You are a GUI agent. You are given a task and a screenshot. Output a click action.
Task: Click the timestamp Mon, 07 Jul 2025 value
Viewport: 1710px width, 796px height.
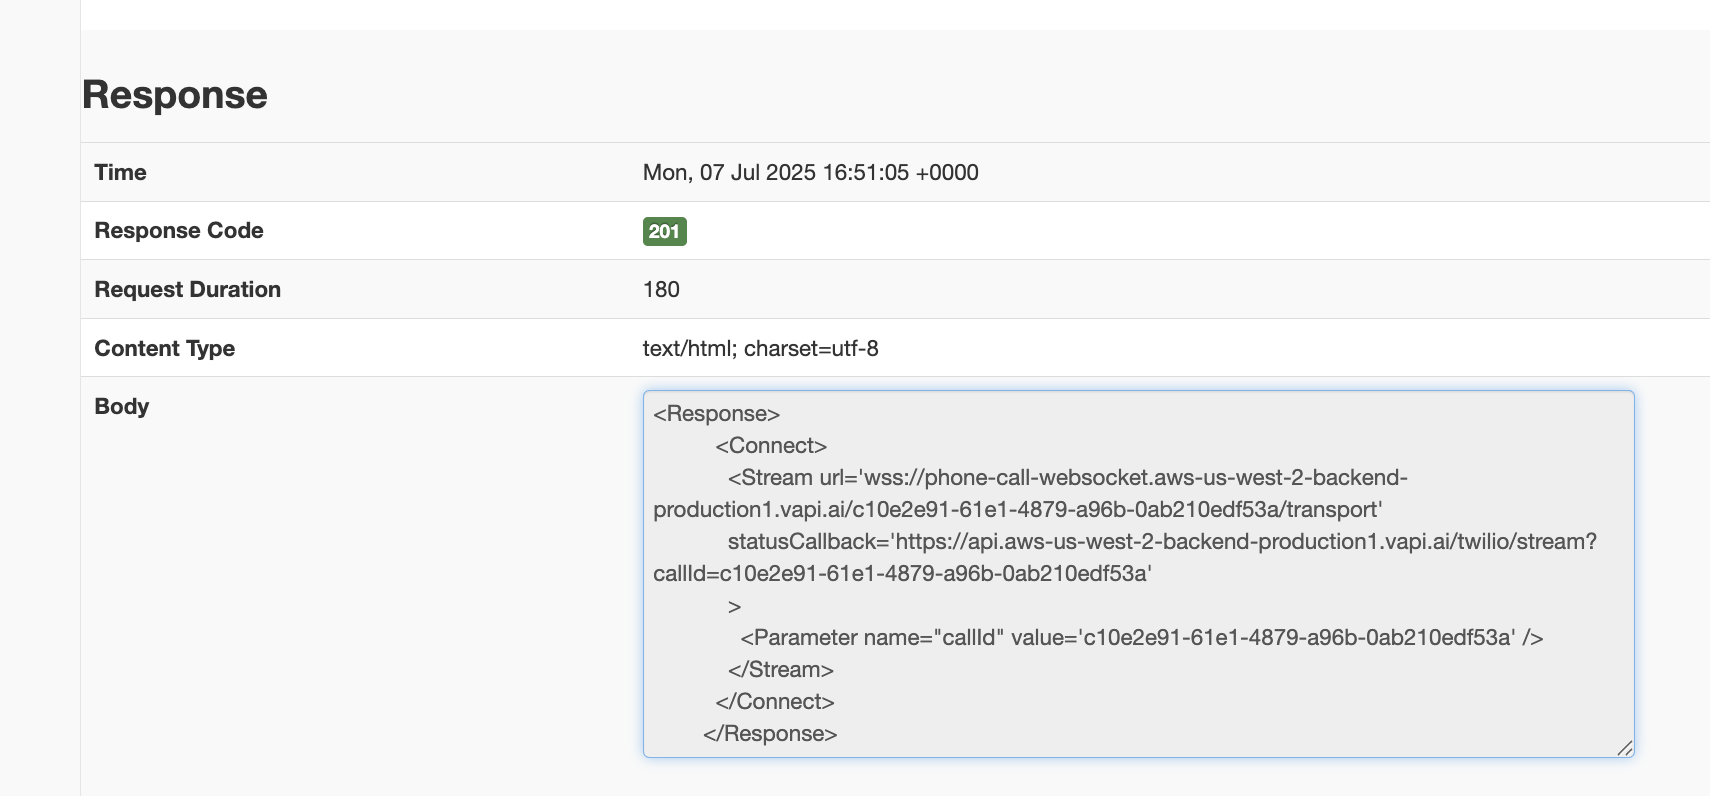tap(810, 172)
